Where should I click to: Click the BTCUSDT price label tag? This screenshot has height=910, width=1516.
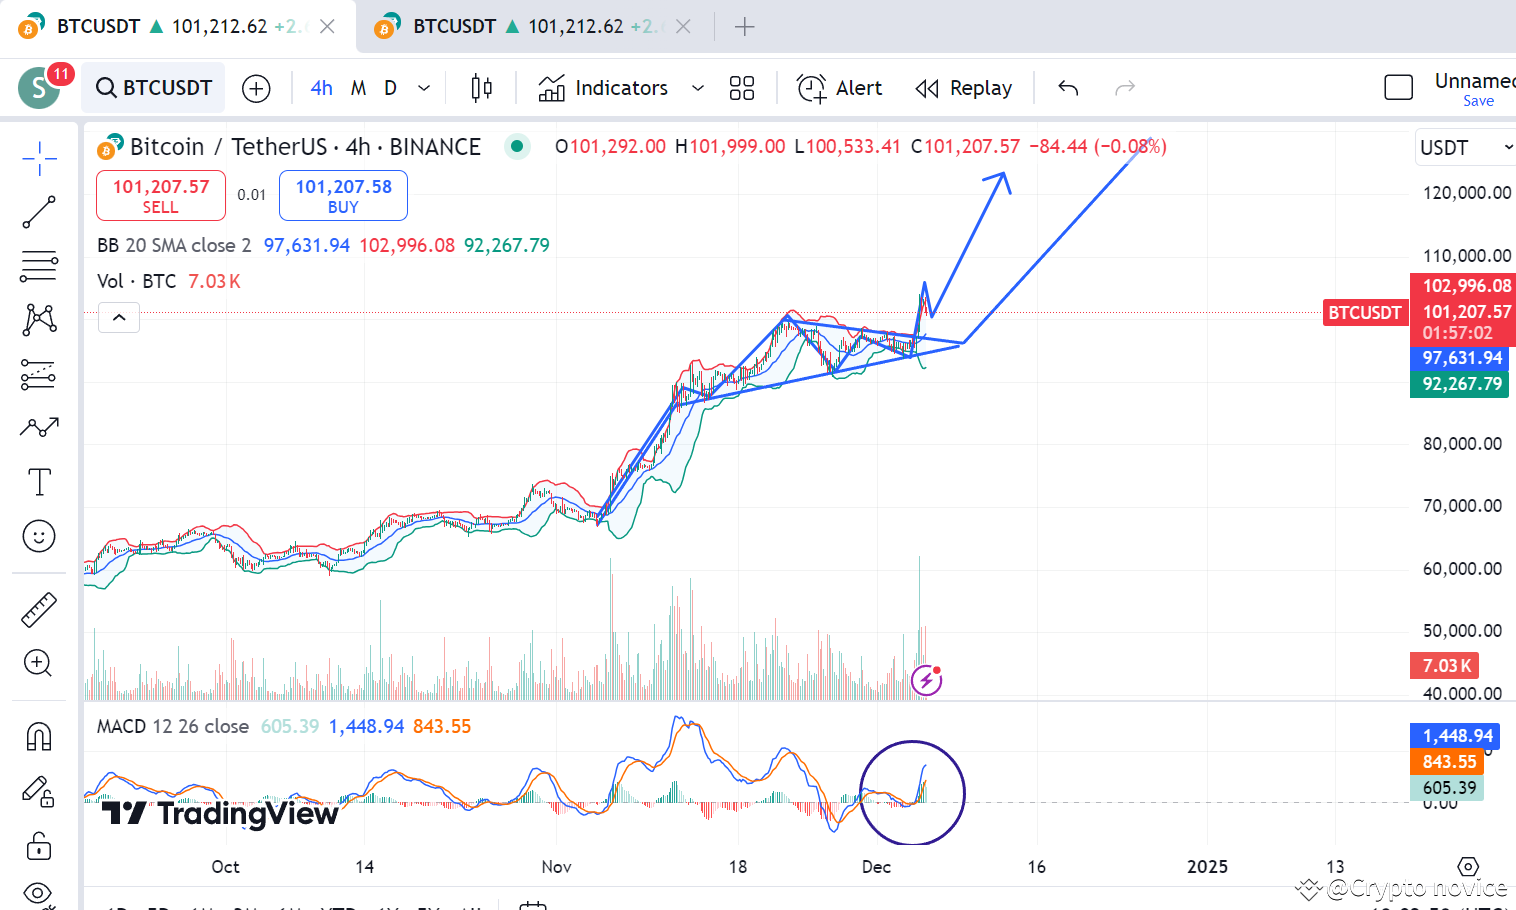click(1365, 312)
